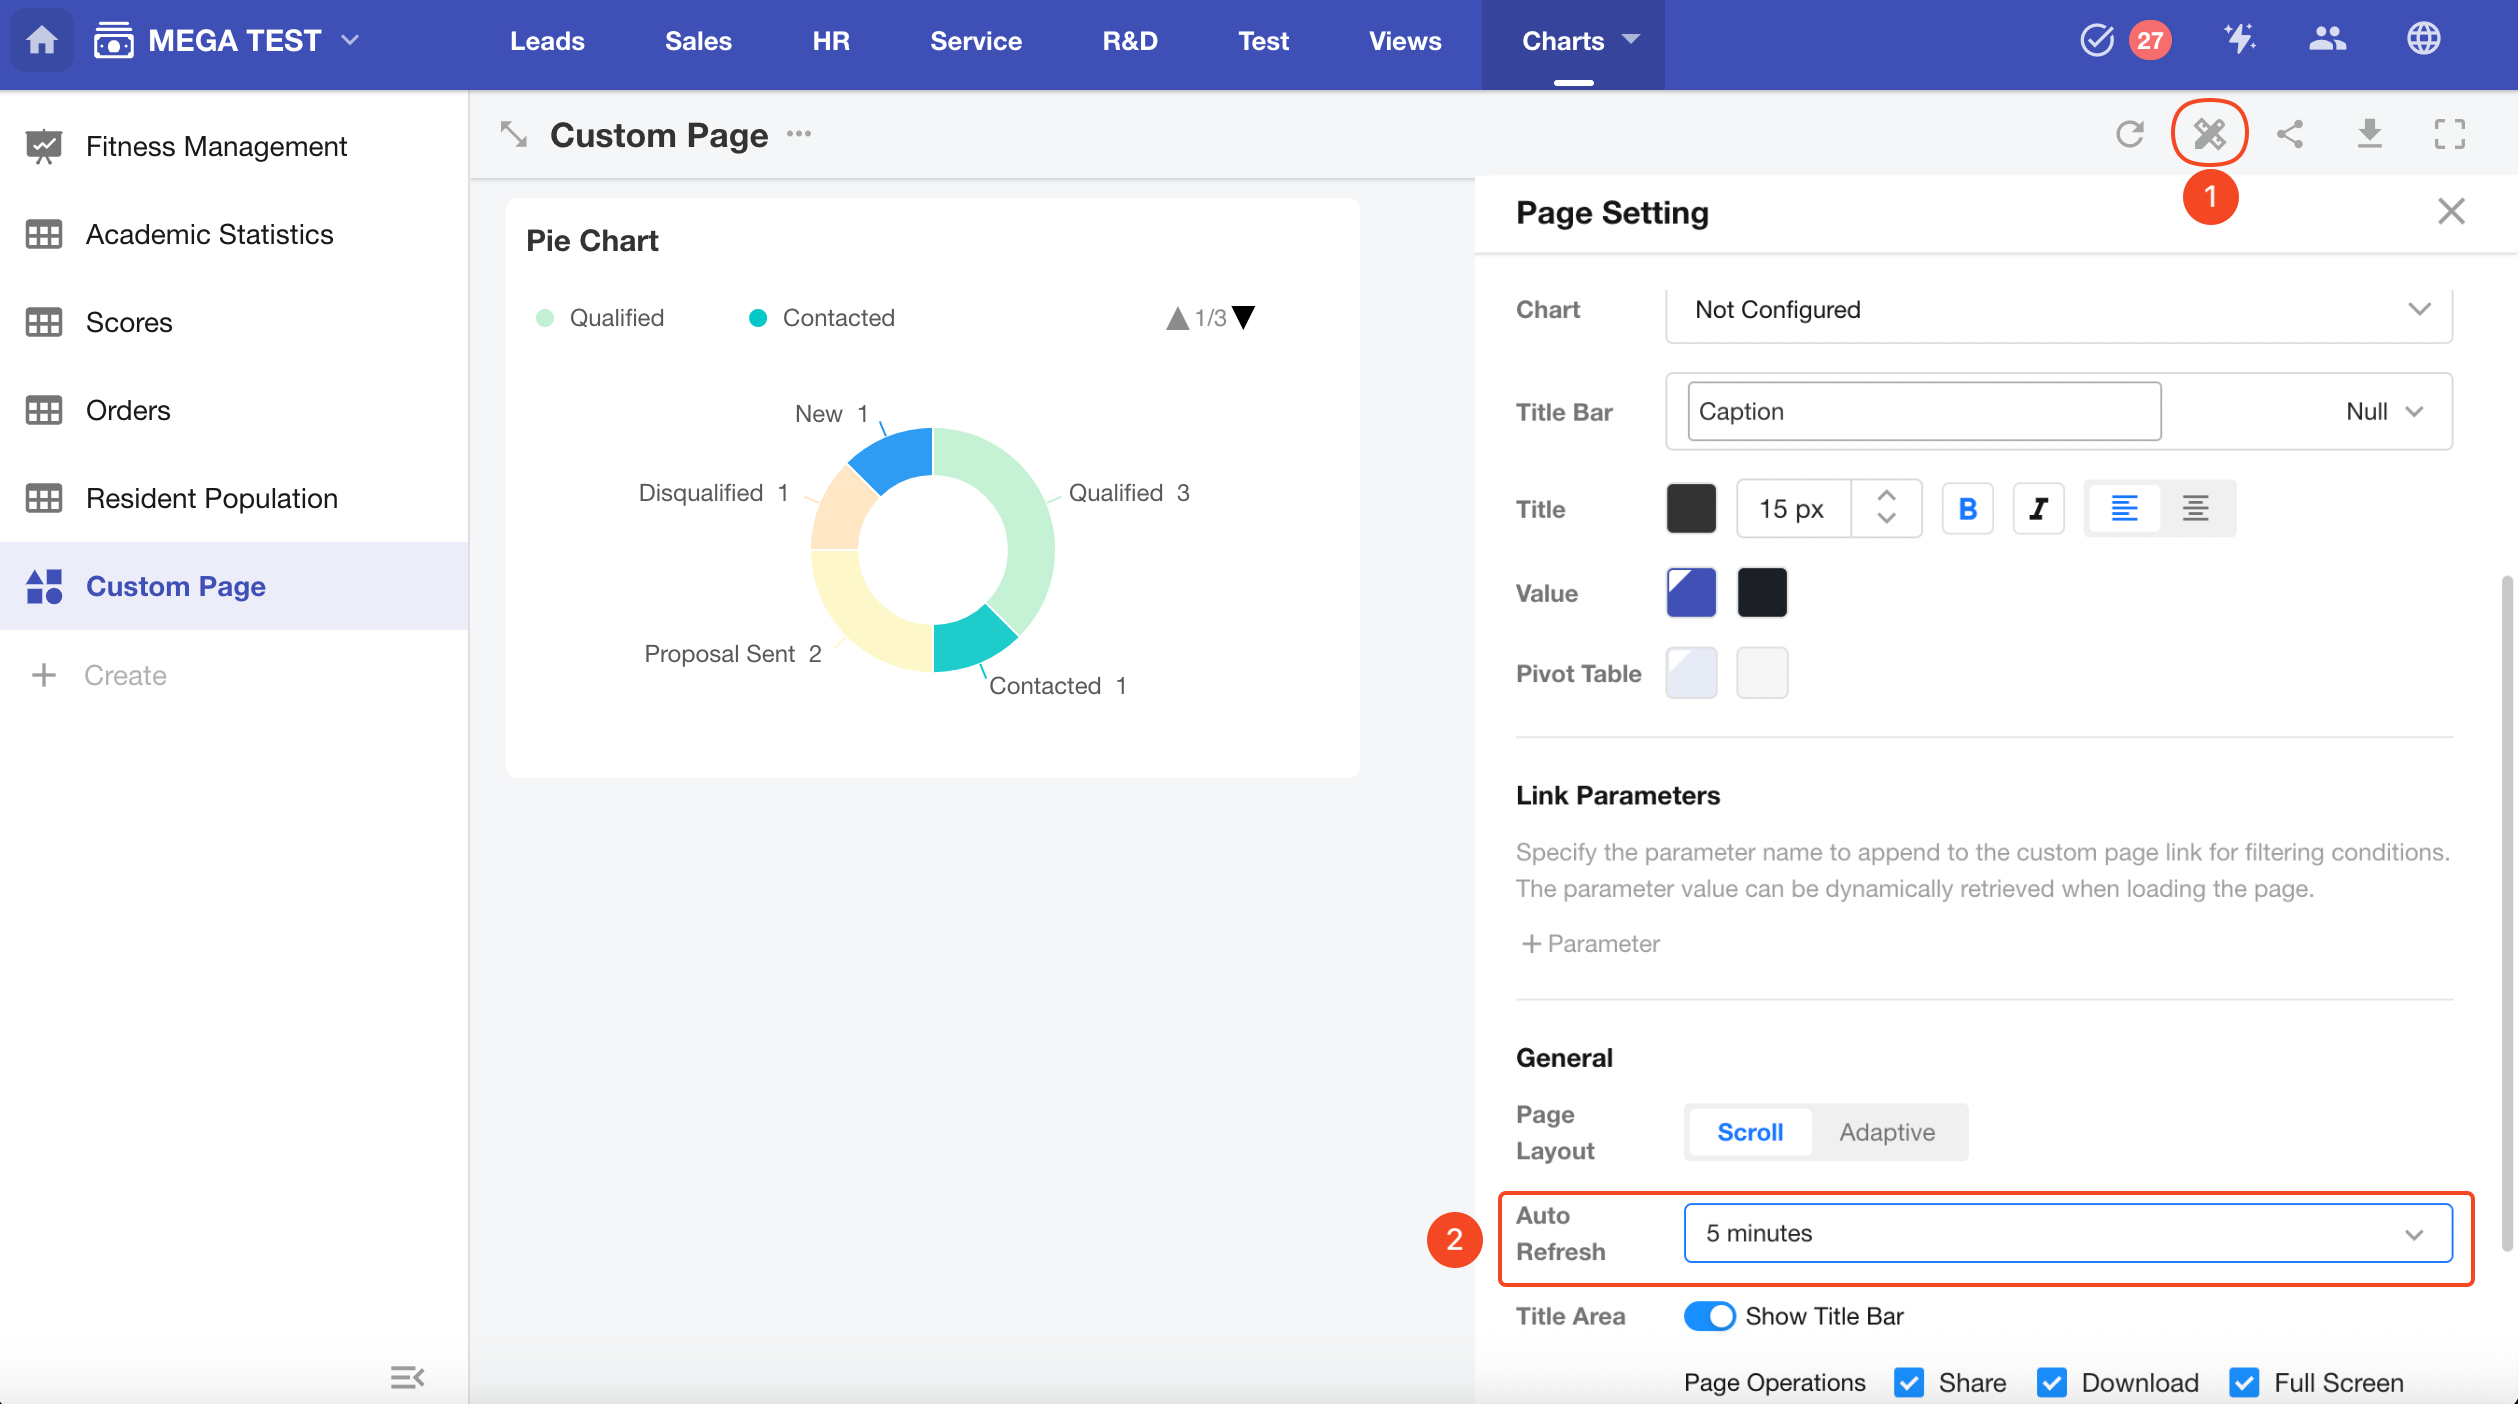Toggle bold formatting for title
Image resolution: width=2518 pixels, height=1404 pixels.
coord(1967,509)
